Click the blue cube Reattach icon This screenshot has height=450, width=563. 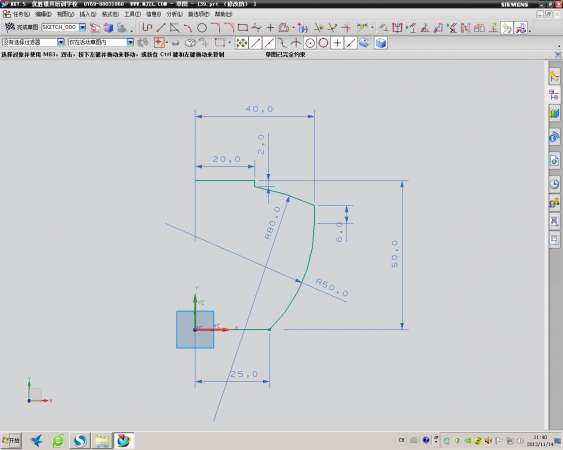point(108,28)
